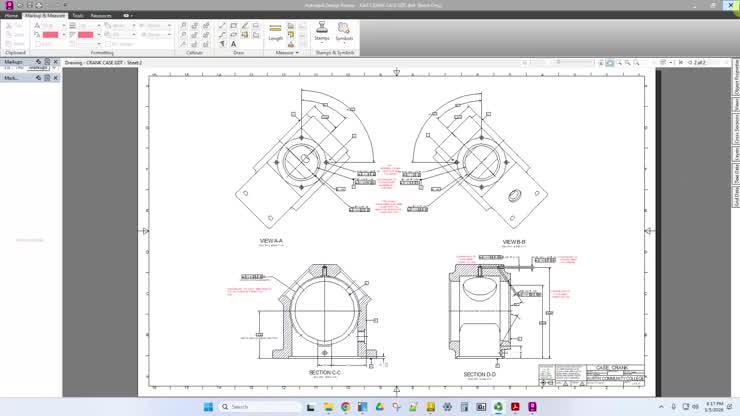The height and width of the screenshot is (416, 740).
Task: Click the Open file quick access icon
Action: click(x=20, y=5)
